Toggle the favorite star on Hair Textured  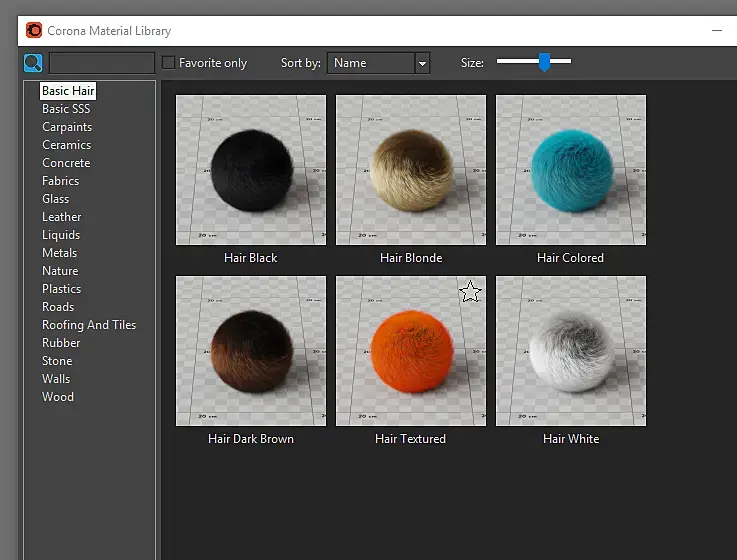pos(470,292)
